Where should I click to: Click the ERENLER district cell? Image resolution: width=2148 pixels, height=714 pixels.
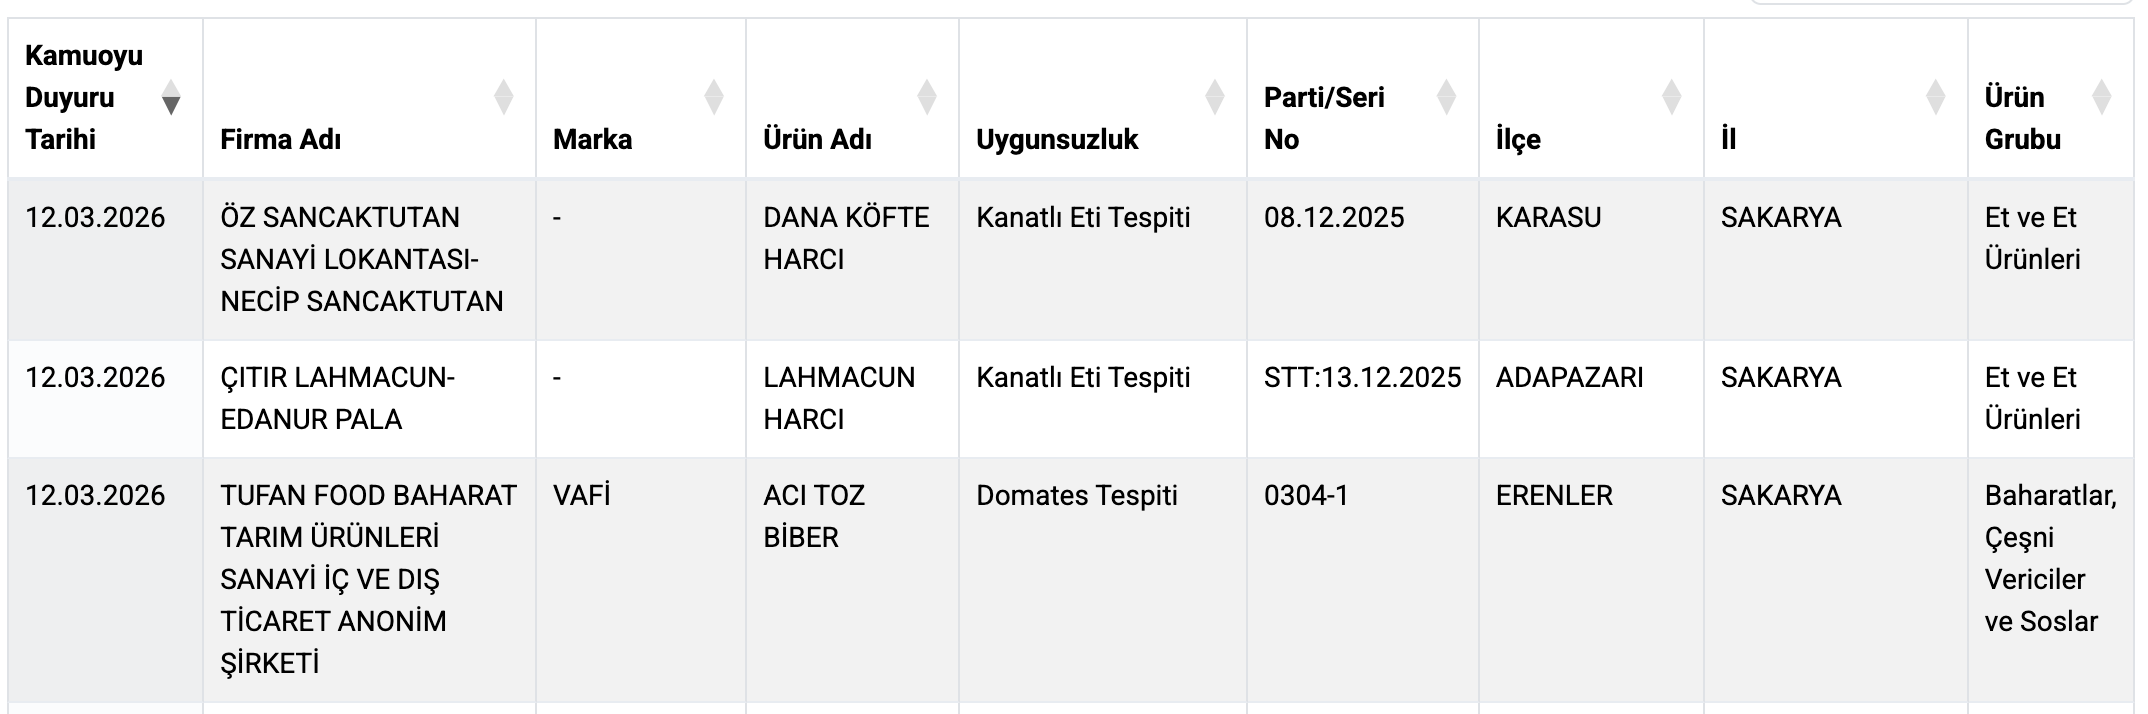point(1554,496)
